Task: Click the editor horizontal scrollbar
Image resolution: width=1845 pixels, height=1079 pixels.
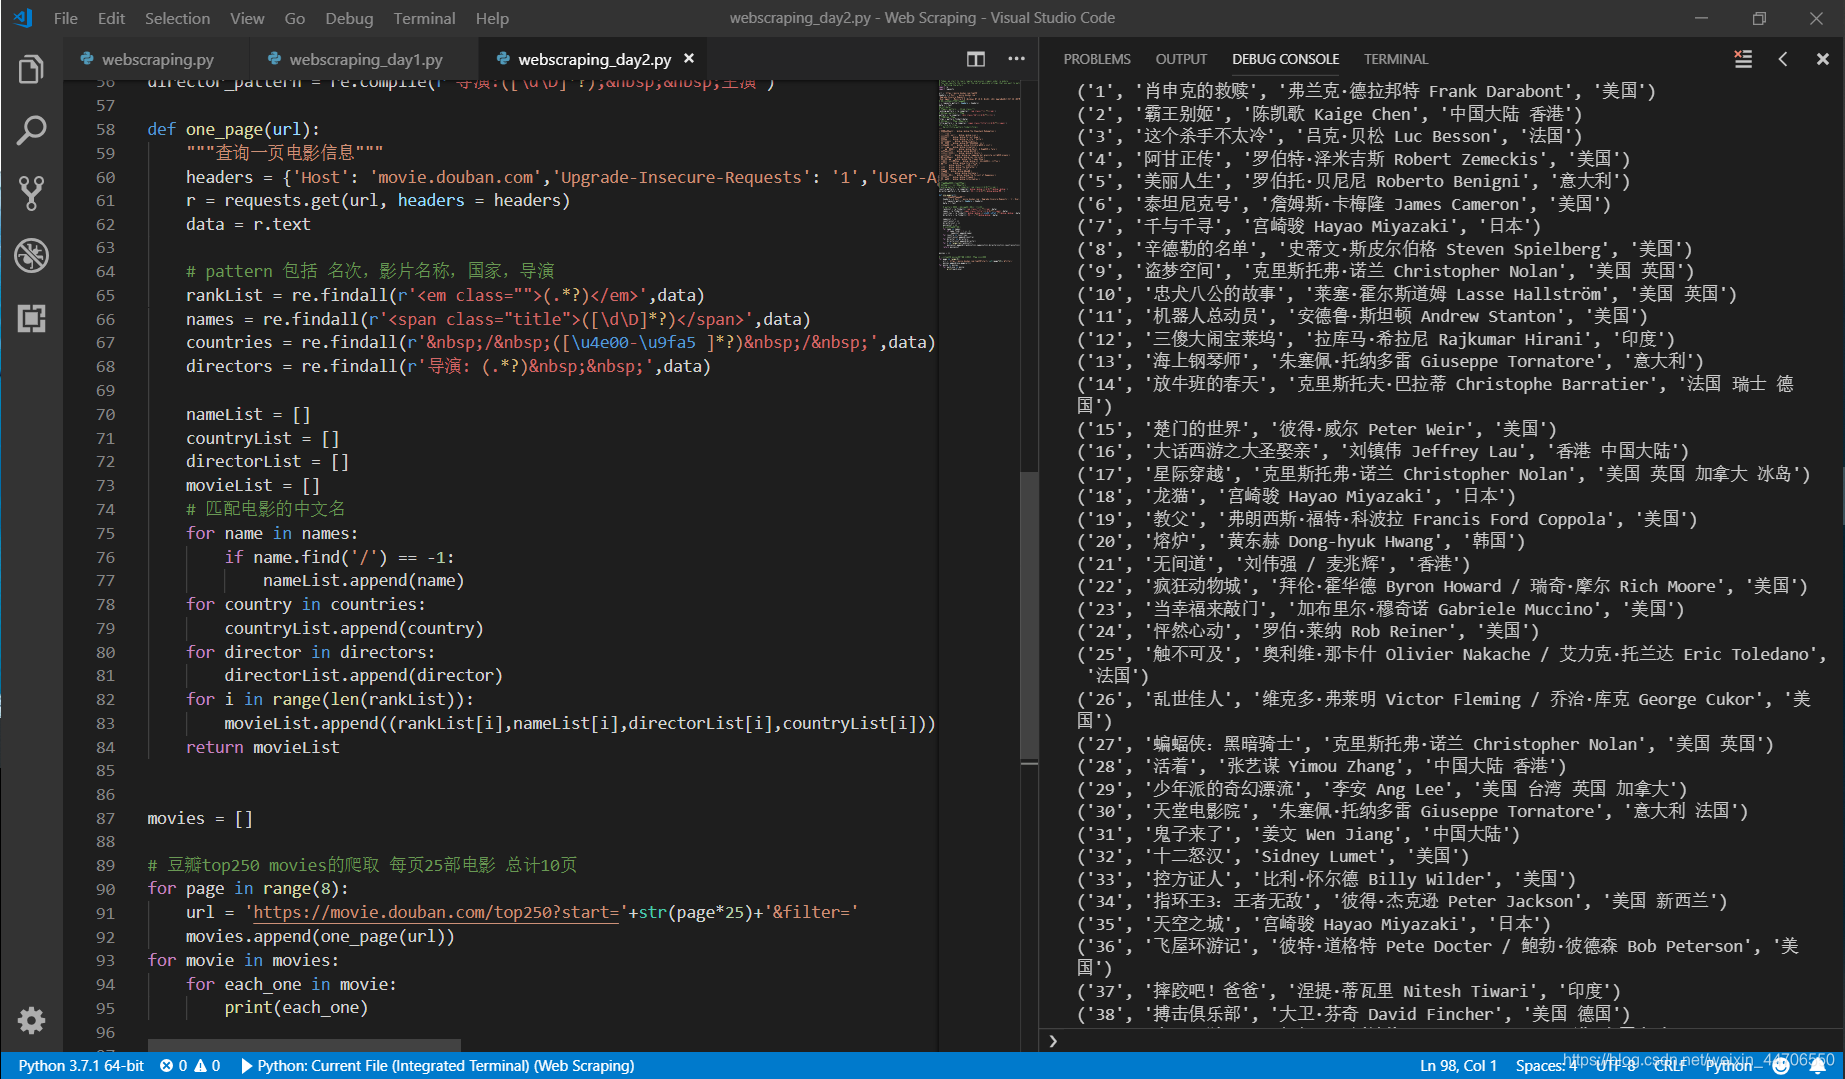Action: [x=304, y=1044]
